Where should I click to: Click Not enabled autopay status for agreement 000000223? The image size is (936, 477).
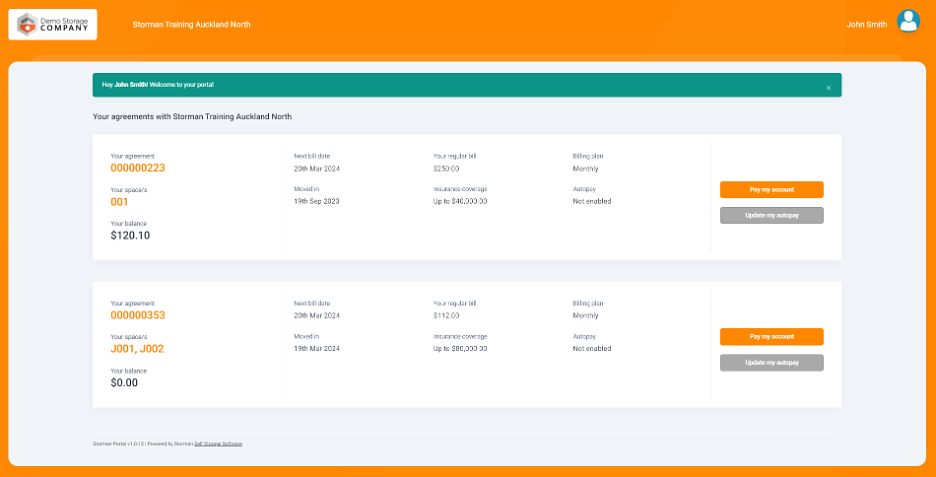coord(592,201)
